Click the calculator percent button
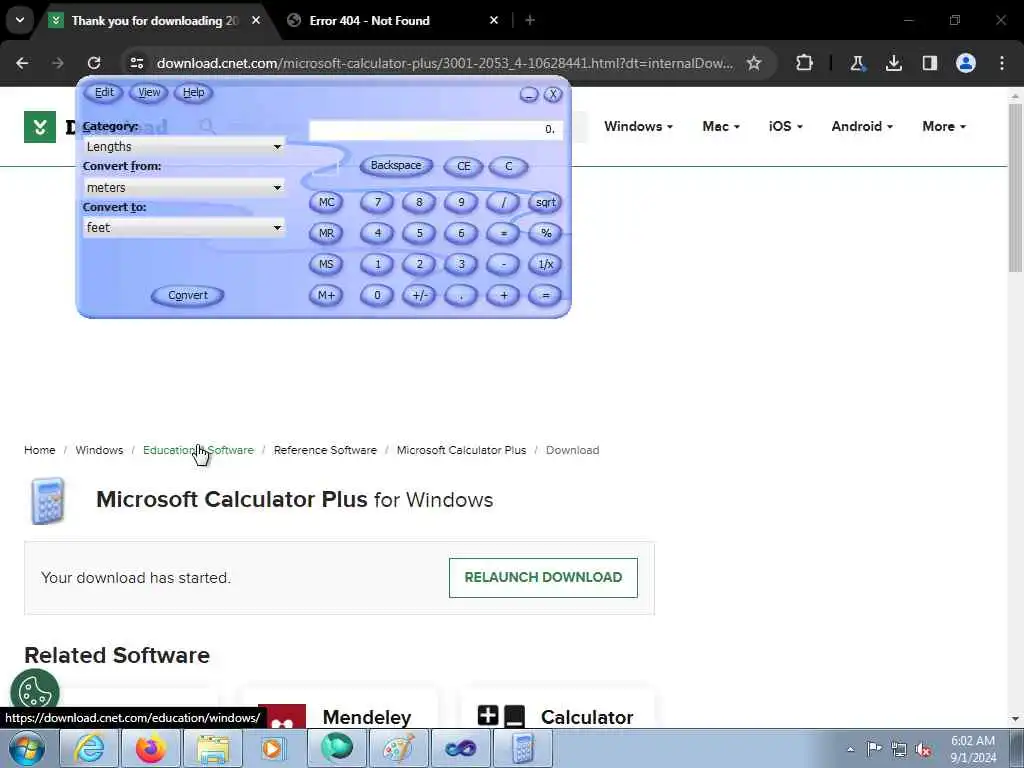This screenshot has width=1024, height=768. coord(545,233)
